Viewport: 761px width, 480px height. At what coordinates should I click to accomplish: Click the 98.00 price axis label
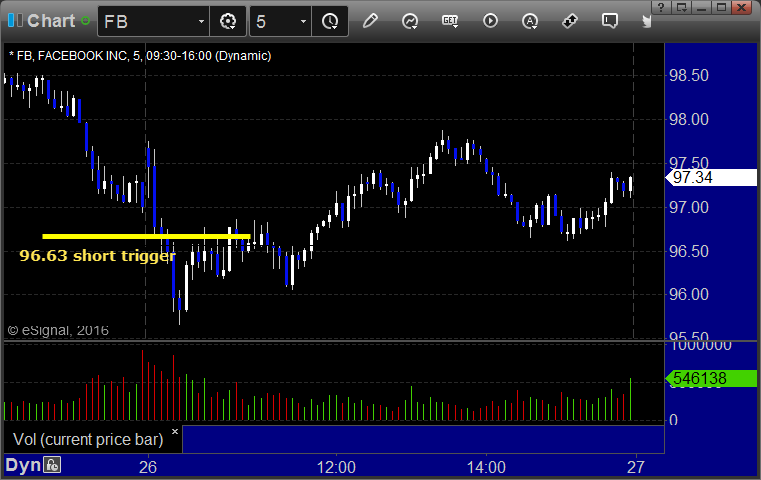[689, 119]
